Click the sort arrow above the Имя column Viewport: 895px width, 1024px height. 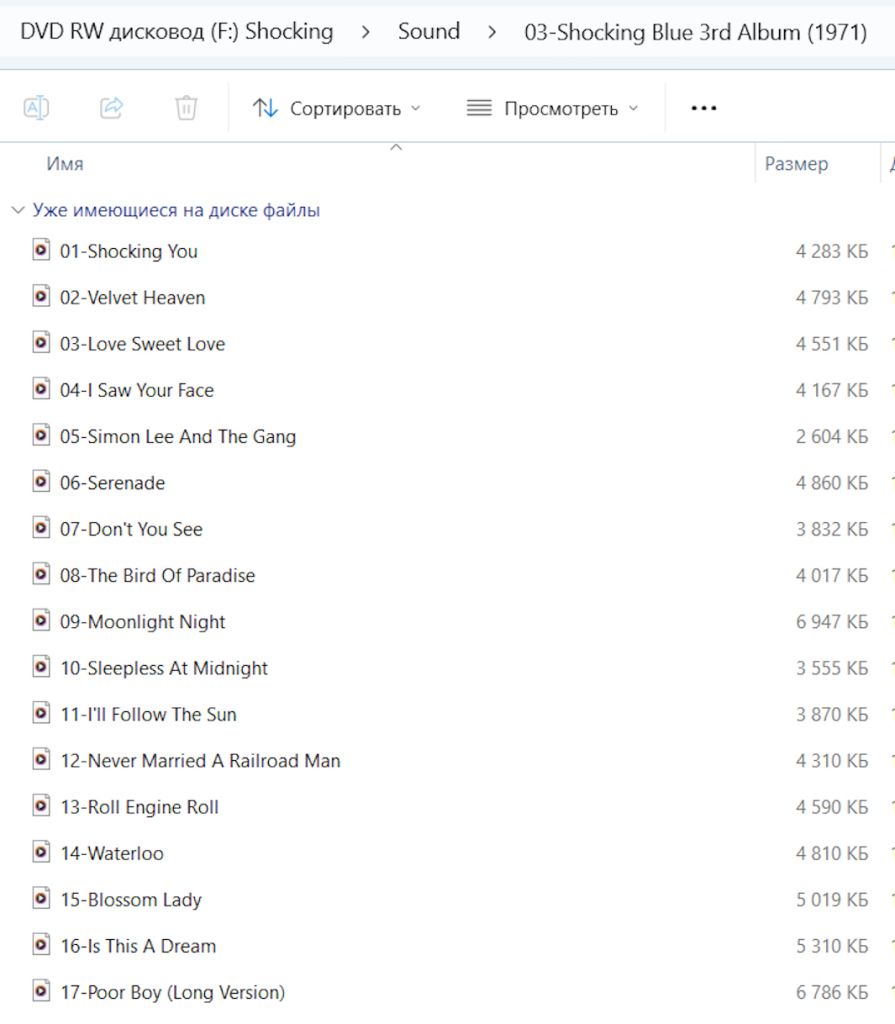point(396,148)
